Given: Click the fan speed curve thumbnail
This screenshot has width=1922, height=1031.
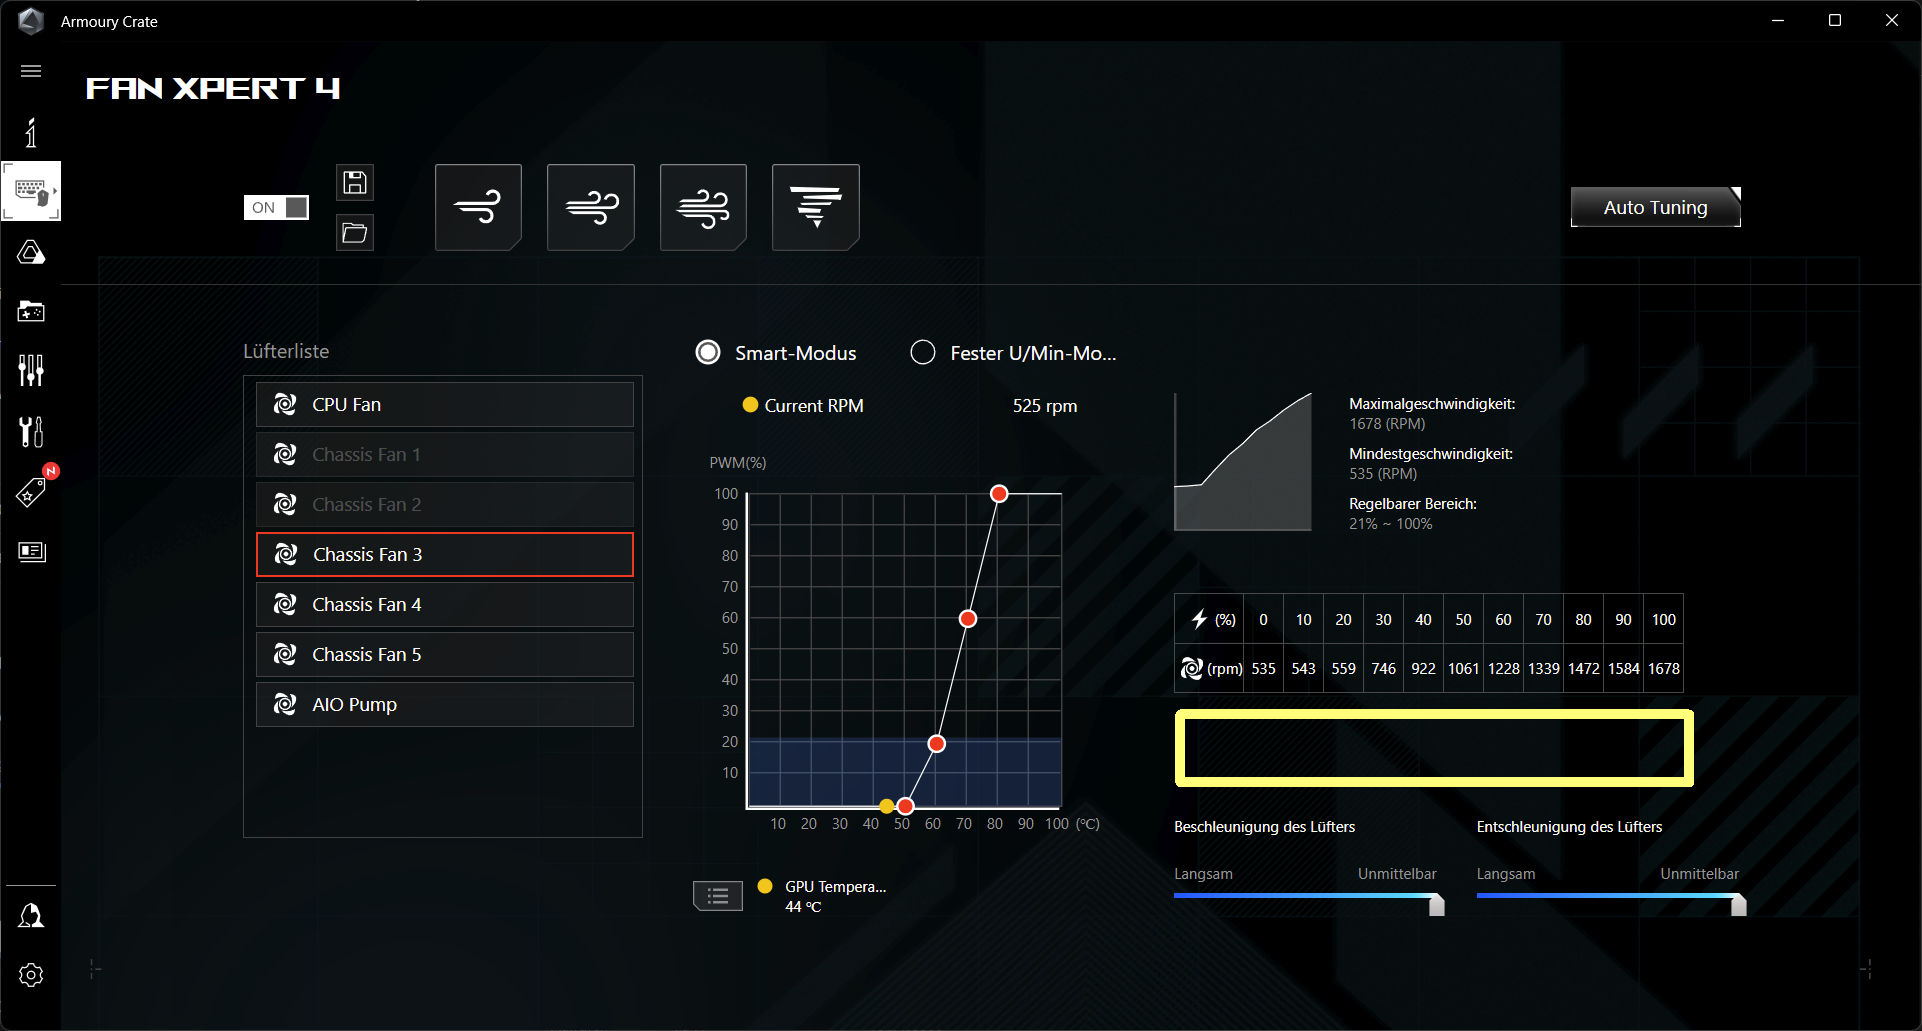Looking at the screenshot, I should click(1243, 461).
